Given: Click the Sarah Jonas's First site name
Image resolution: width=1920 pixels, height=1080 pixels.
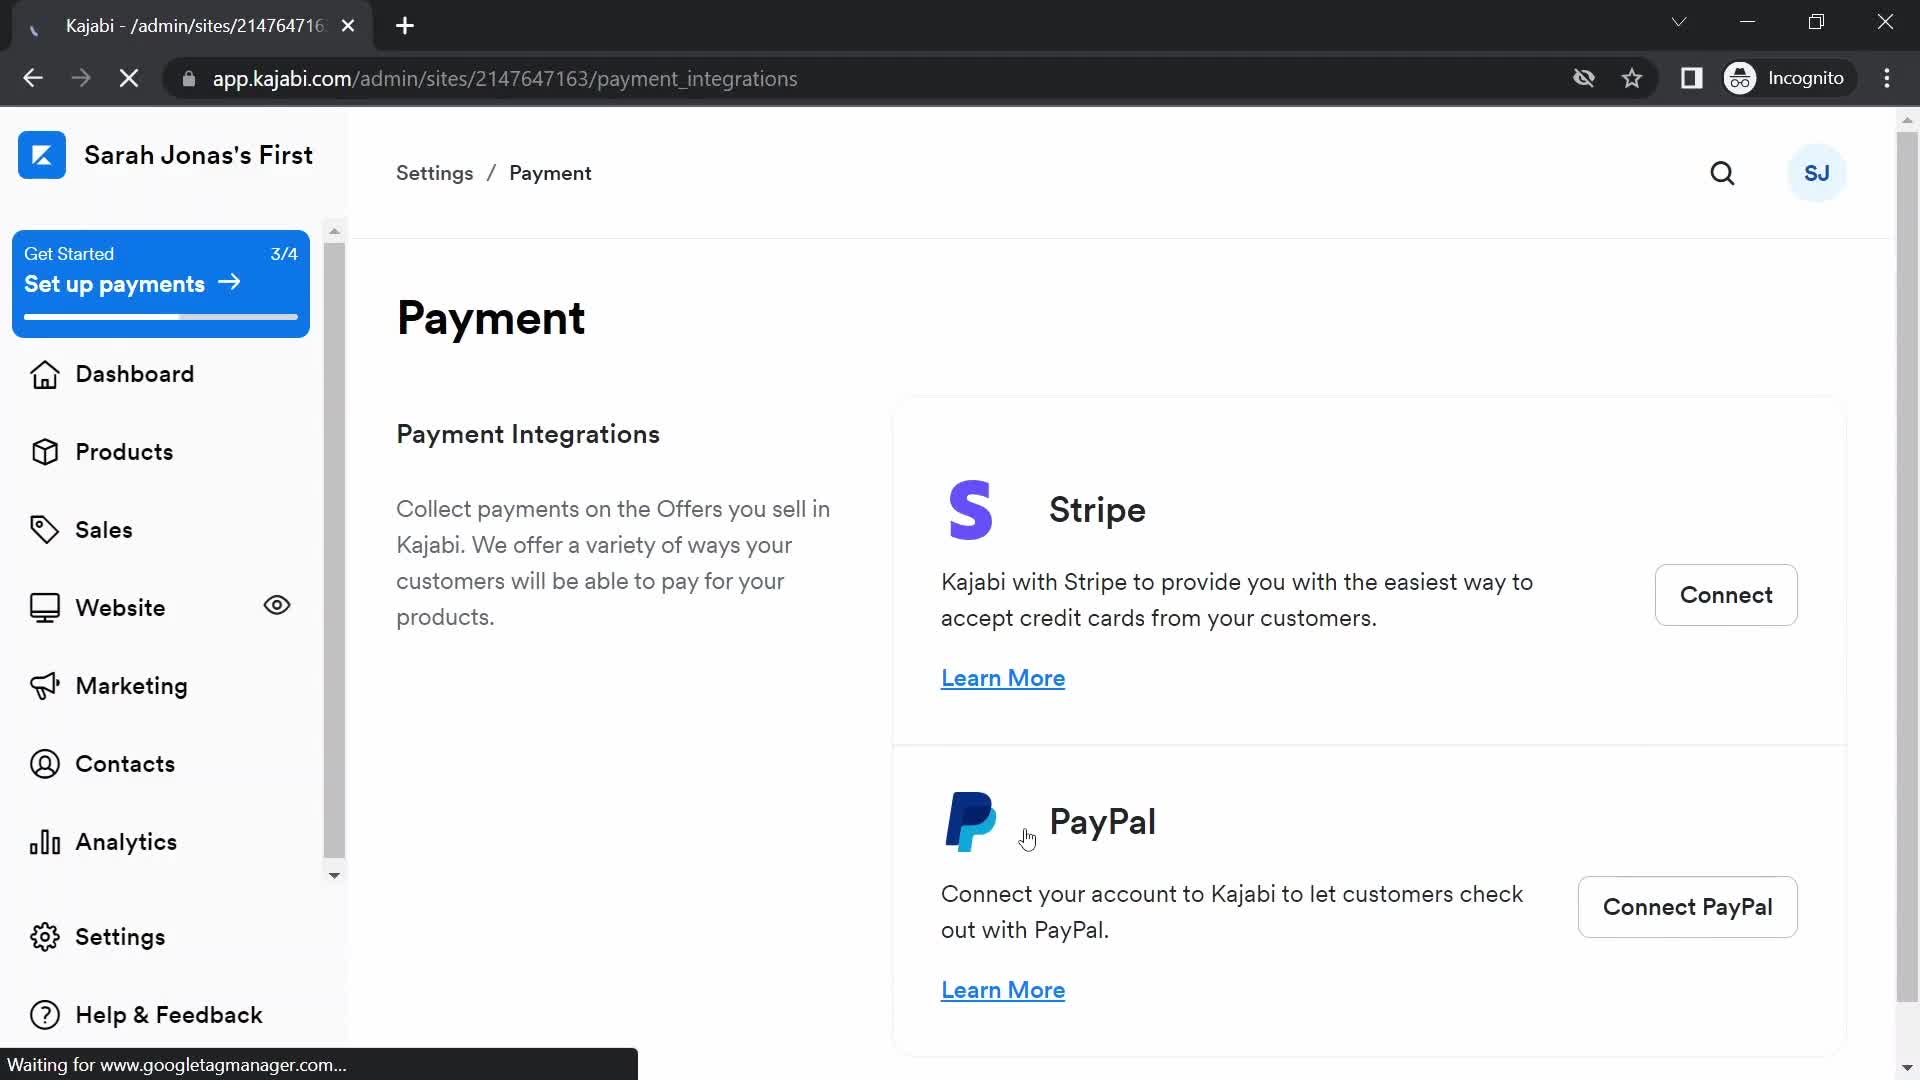Looking at the screenshot, I should click(198, 155).
